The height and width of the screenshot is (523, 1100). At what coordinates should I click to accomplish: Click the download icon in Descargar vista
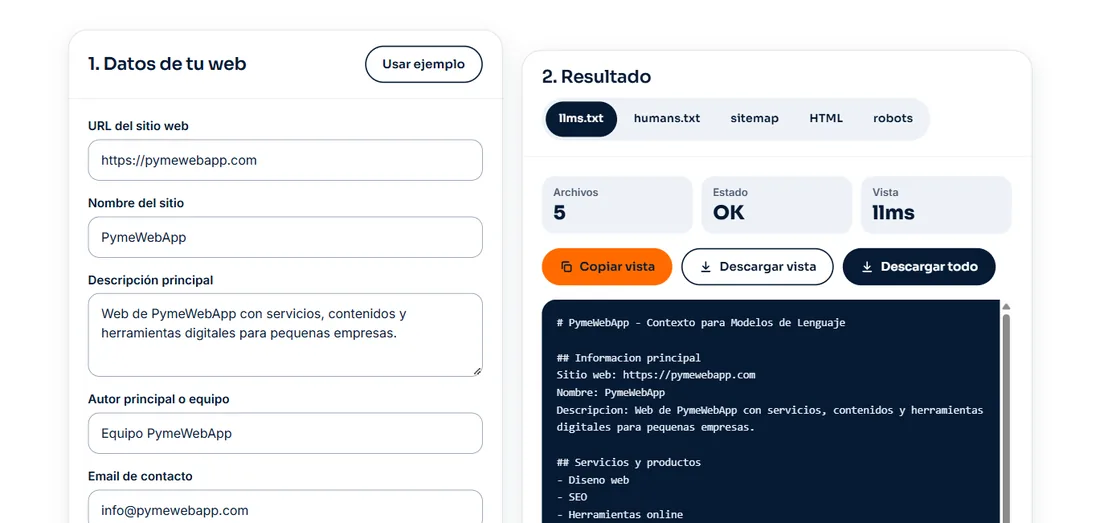pyautogui.click(x=706, y=267)
